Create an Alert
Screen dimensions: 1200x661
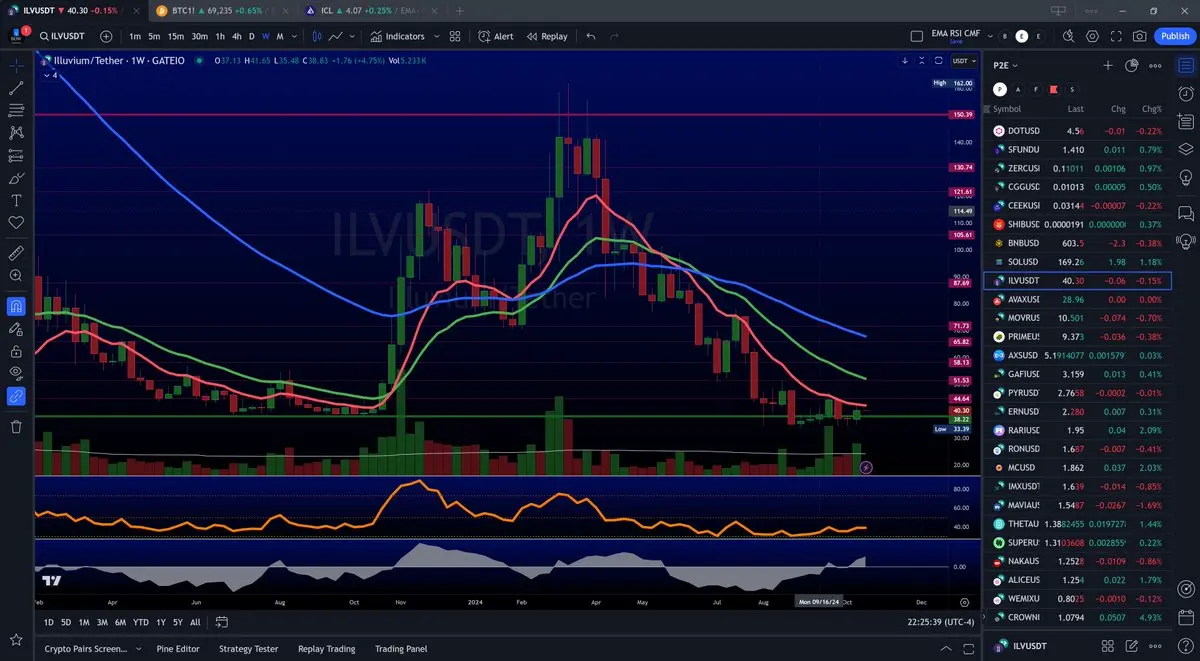(496, 36)
